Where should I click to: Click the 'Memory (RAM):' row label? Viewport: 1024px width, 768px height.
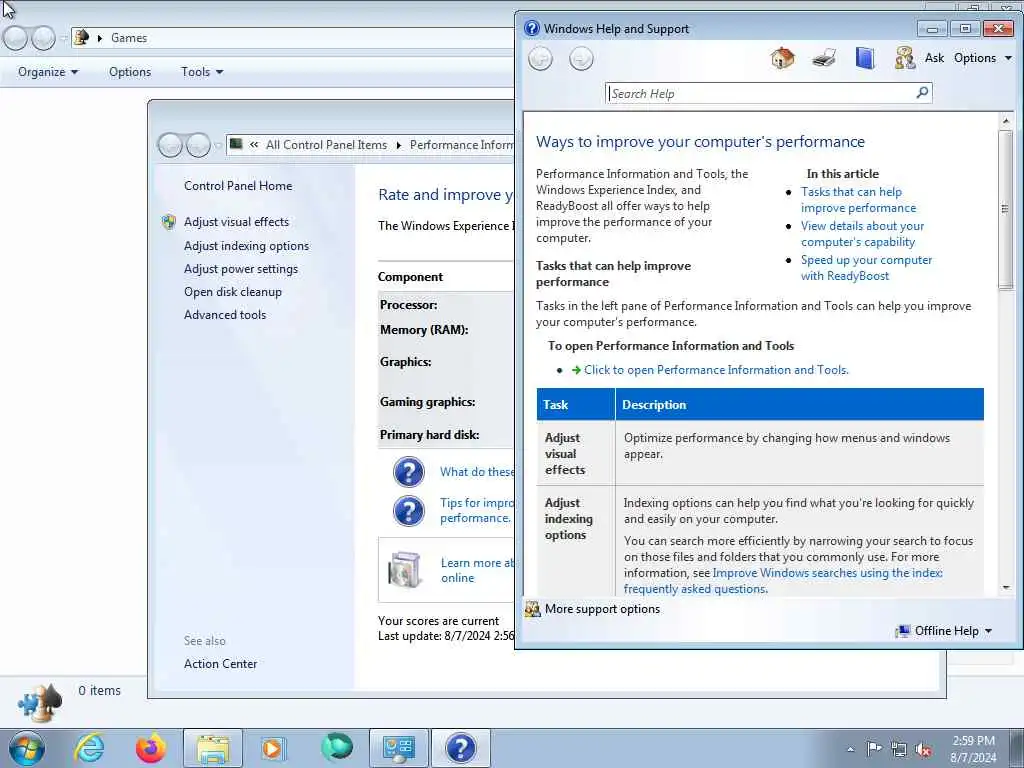(x=424, y=330)
